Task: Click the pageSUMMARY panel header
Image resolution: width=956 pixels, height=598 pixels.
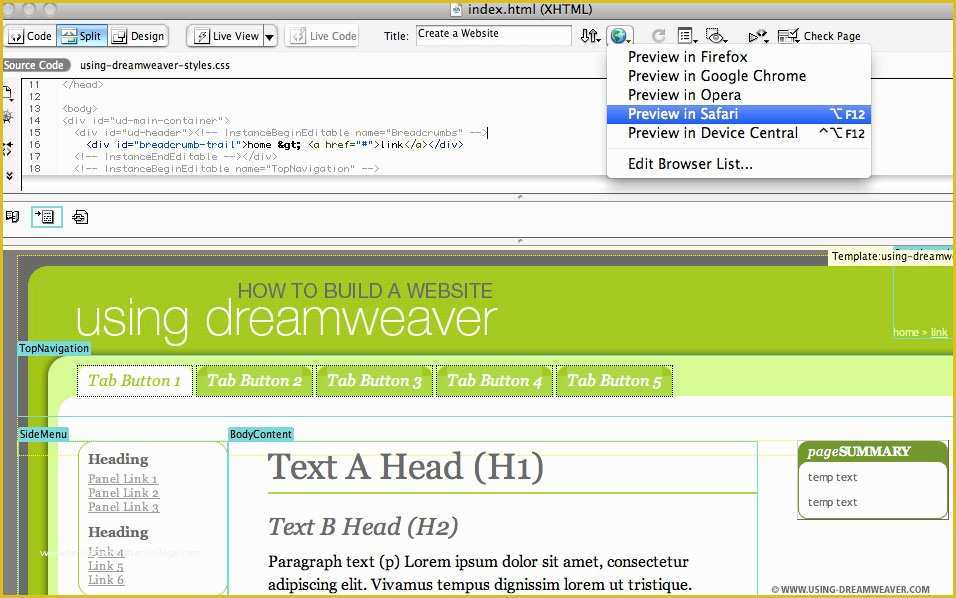Action: click(x=872, y=451)
